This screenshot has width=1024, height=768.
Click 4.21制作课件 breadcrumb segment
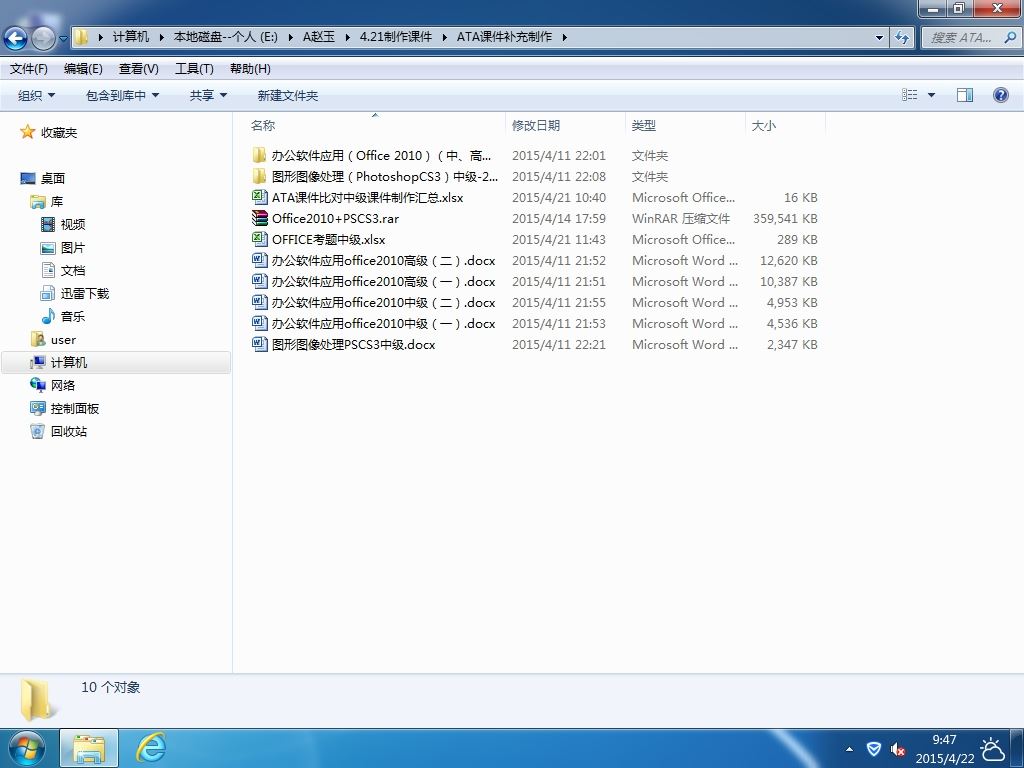click(x=396, y=37)
